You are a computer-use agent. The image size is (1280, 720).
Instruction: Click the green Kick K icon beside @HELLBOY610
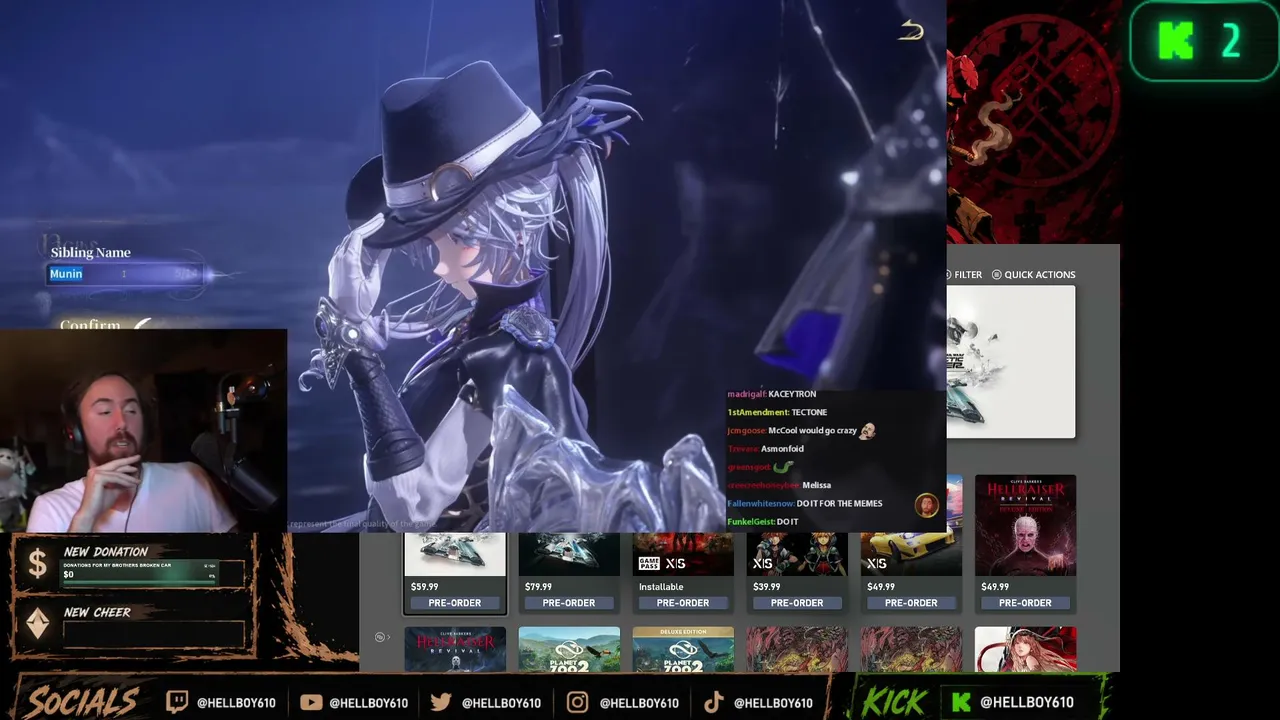pyautogui.click(x=961, y=702)
